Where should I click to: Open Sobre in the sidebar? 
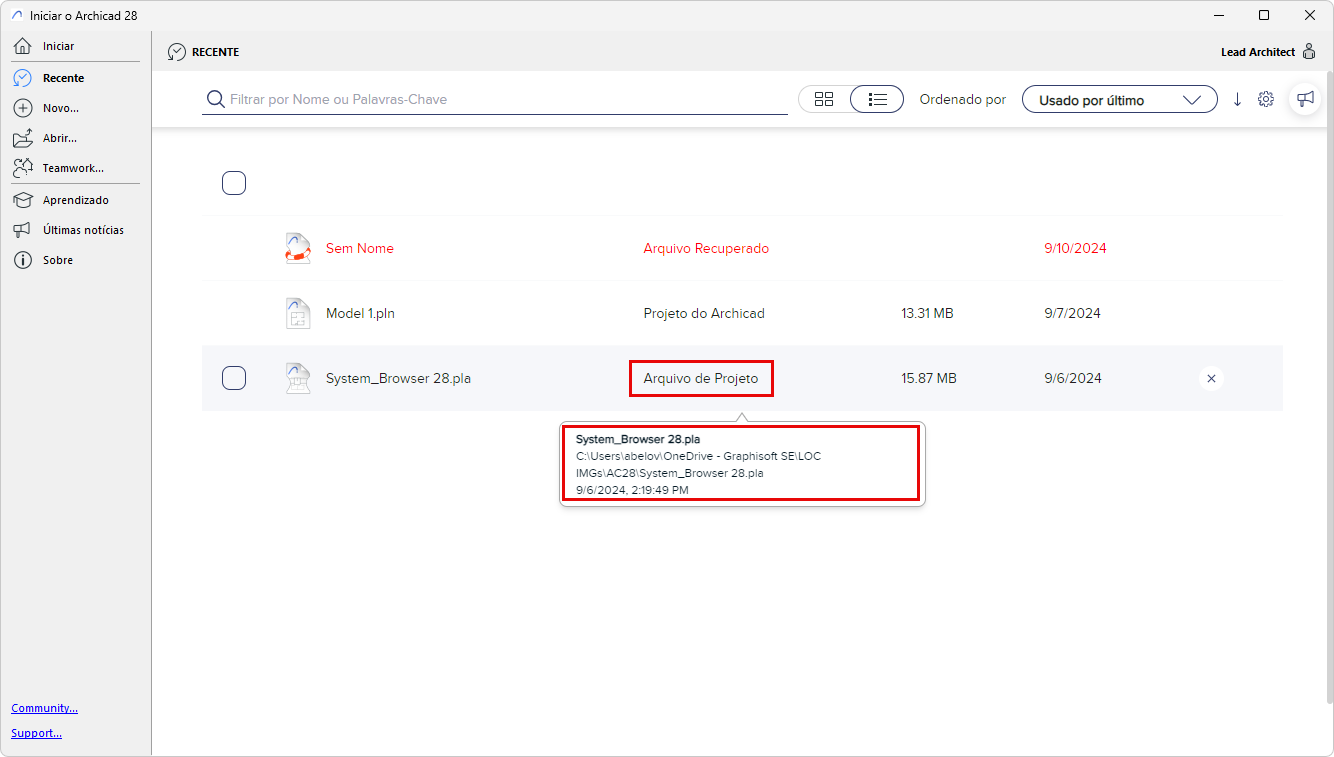(58, 260)
